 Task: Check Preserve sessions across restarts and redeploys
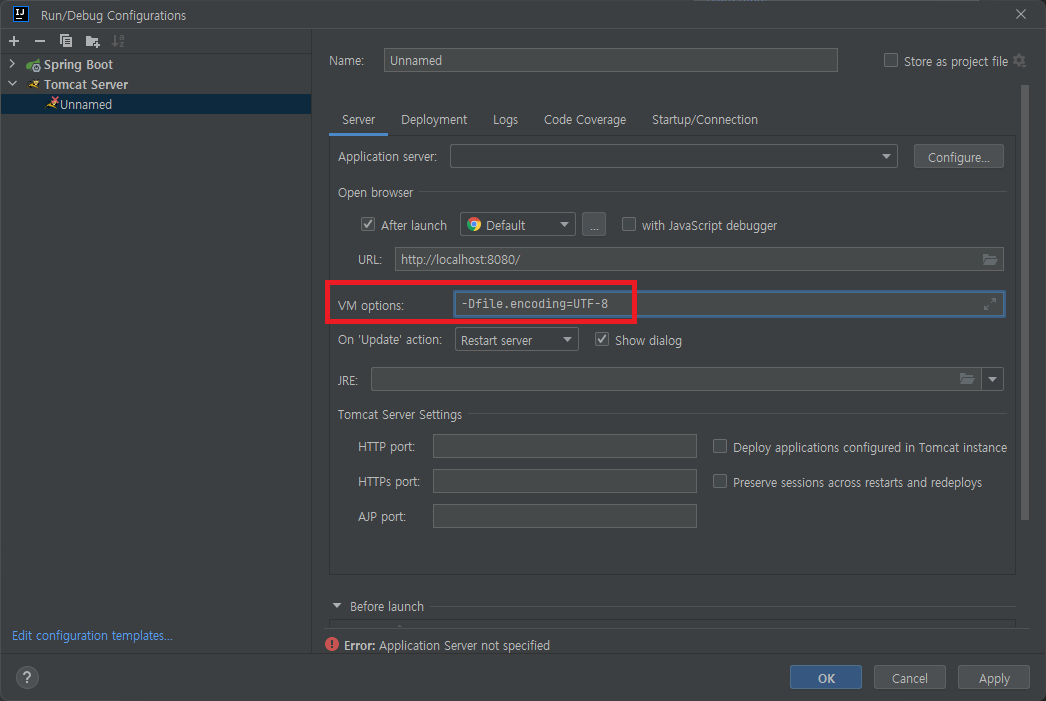tap(720, 481)
